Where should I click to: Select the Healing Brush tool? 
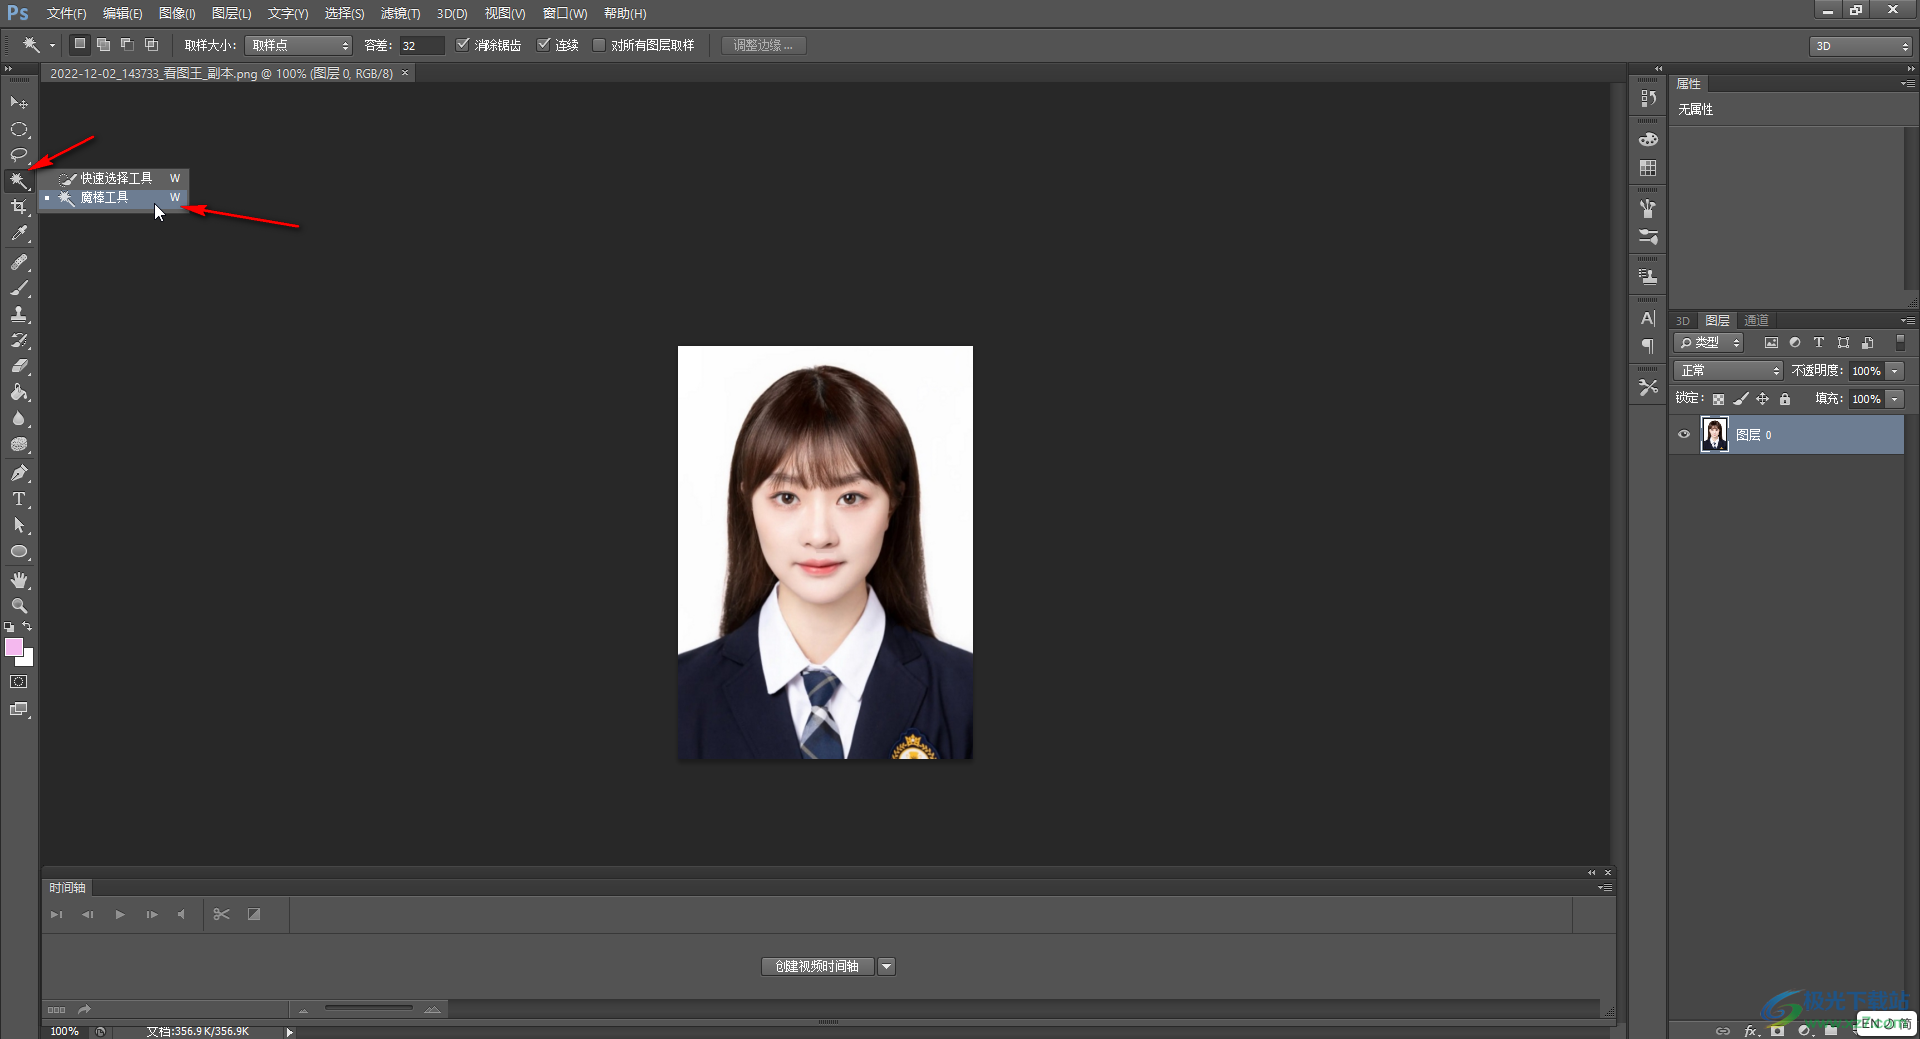click(19, 262)
